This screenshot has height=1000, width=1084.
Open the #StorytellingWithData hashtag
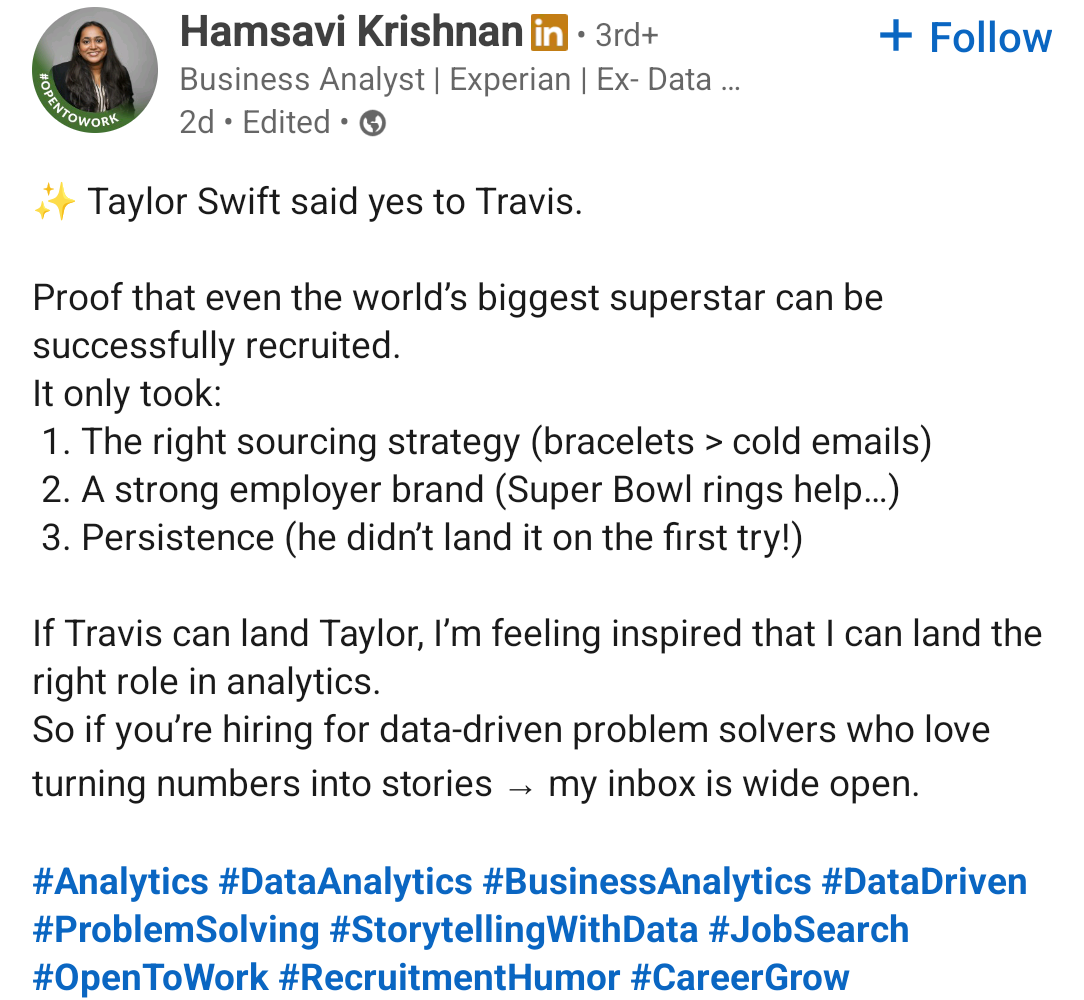coord(514,929)
